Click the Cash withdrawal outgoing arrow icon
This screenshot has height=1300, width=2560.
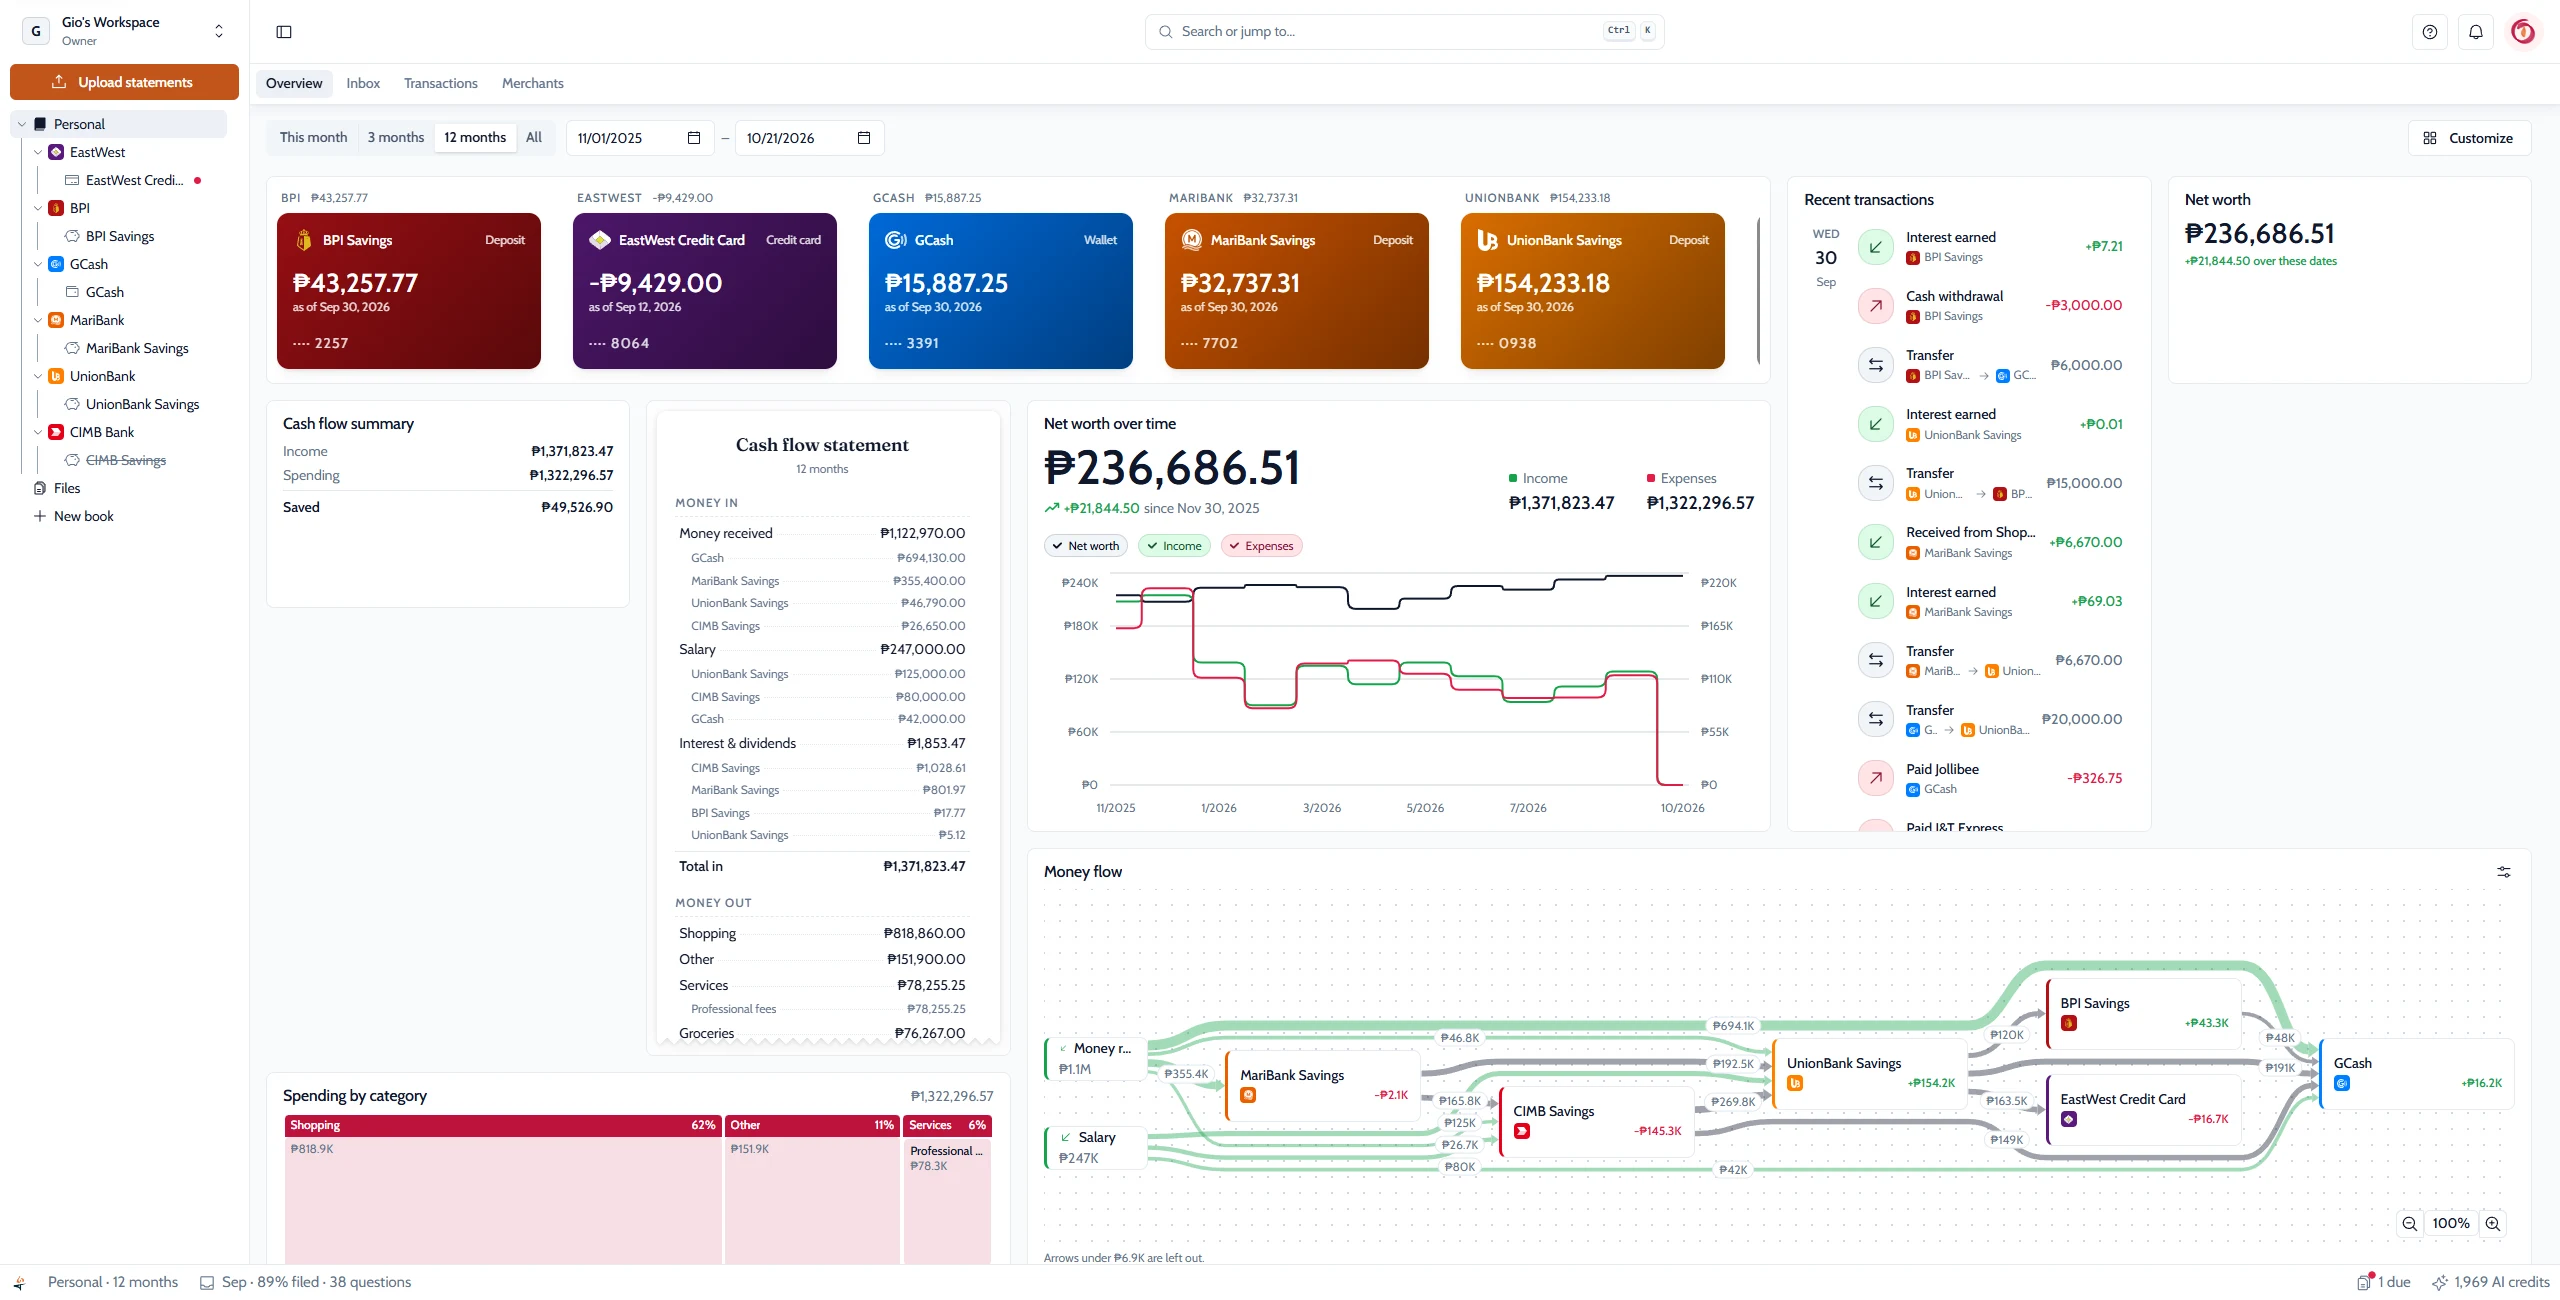[x=1876, y=306]
